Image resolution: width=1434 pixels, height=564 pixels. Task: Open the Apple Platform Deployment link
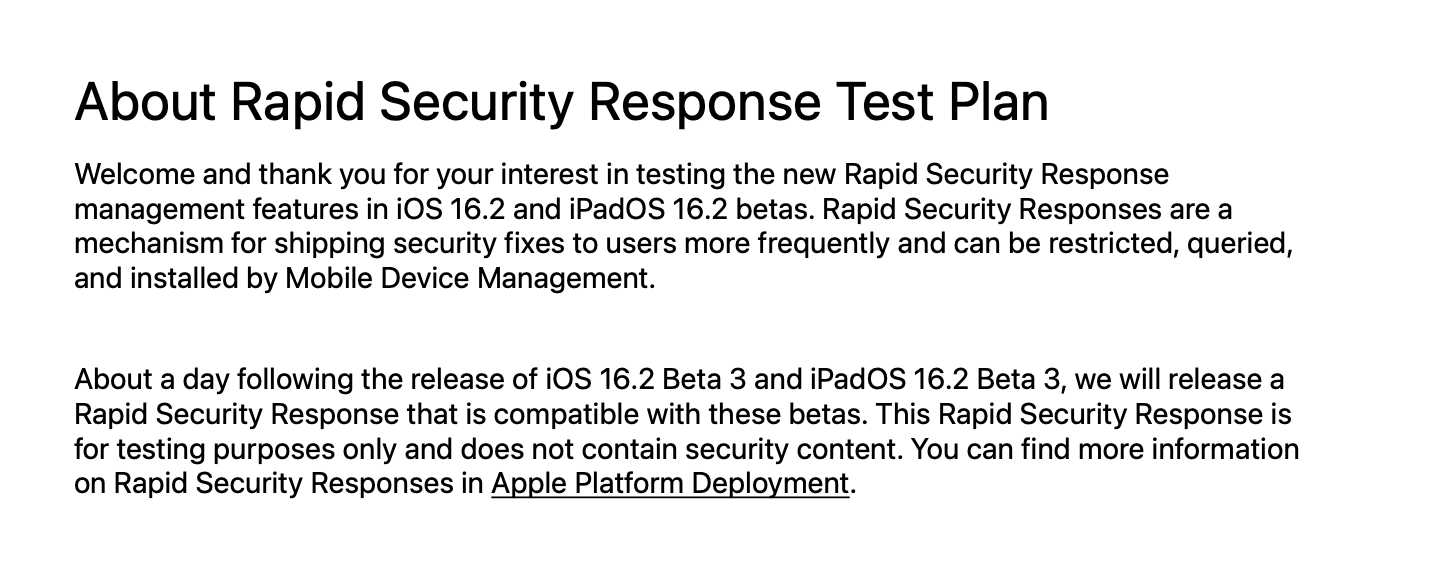(x=669, y=484)
